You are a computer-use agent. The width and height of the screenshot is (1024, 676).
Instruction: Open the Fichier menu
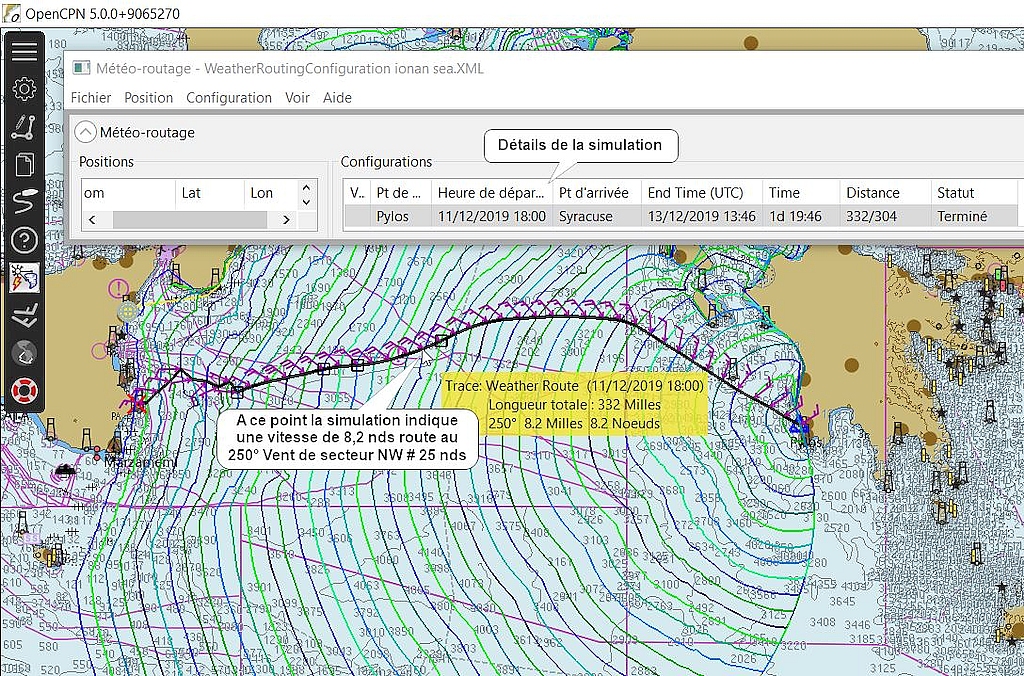click(x=91, y=98)
